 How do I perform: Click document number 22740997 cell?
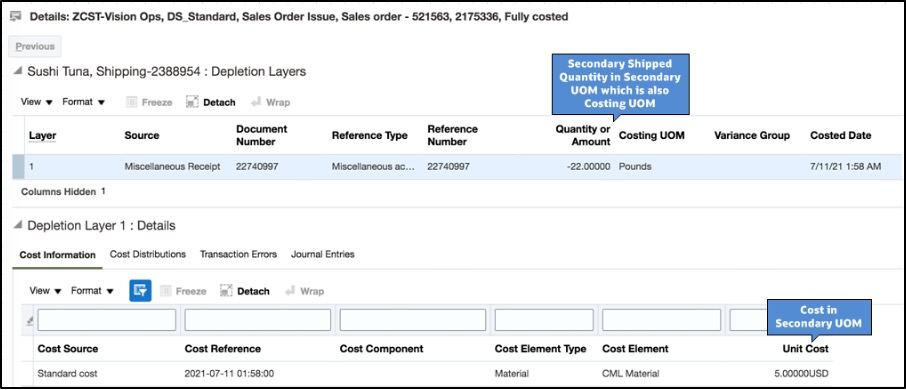[257, 166]
